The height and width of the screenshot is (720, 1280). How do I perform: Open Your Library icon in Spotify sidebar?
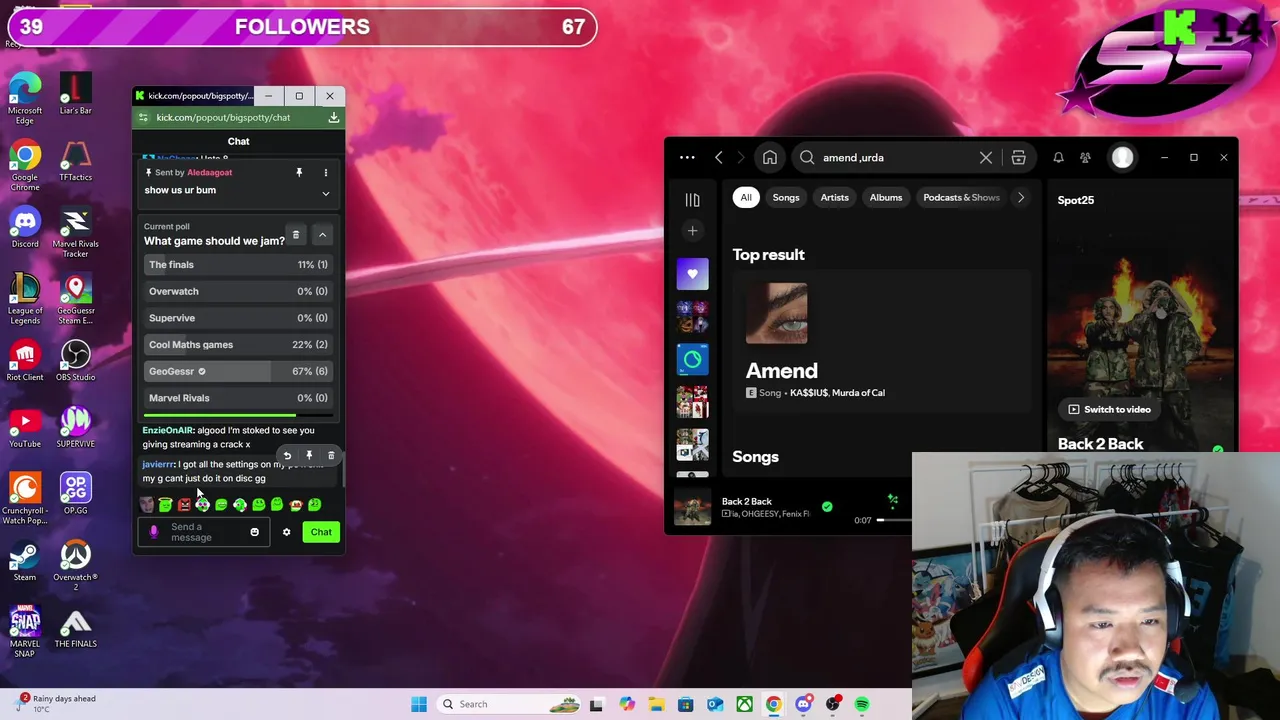click(692, 200)
